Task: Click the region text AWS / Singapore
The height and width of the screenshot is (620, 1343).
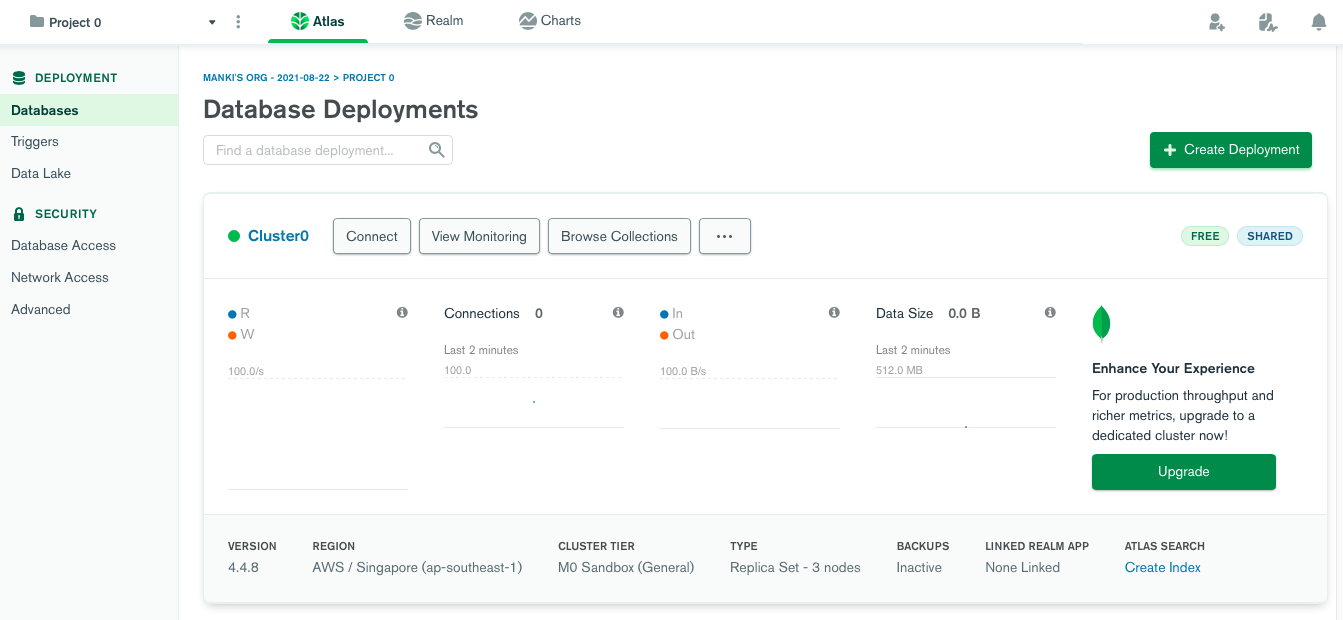Action: (x=417, y=567)
